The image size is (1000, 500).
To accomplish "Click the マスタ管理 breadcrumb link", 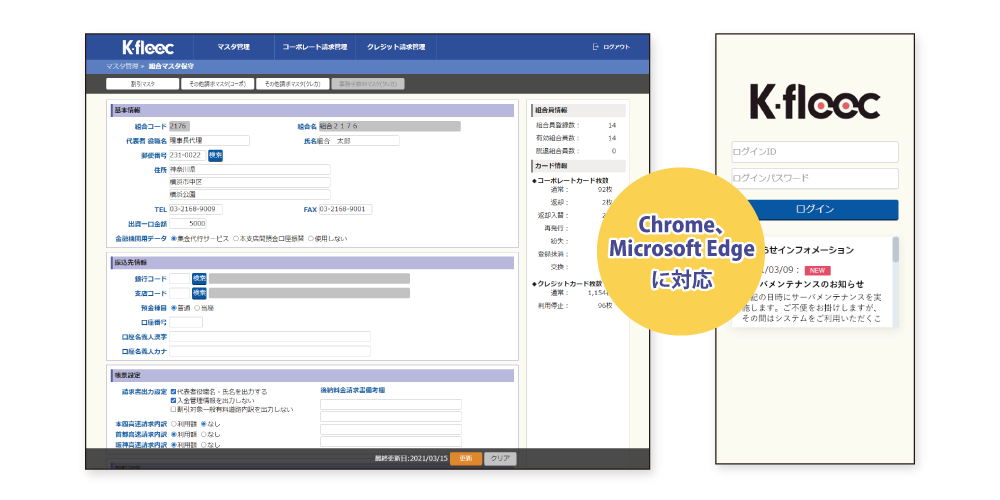I will tap(122, 66).
